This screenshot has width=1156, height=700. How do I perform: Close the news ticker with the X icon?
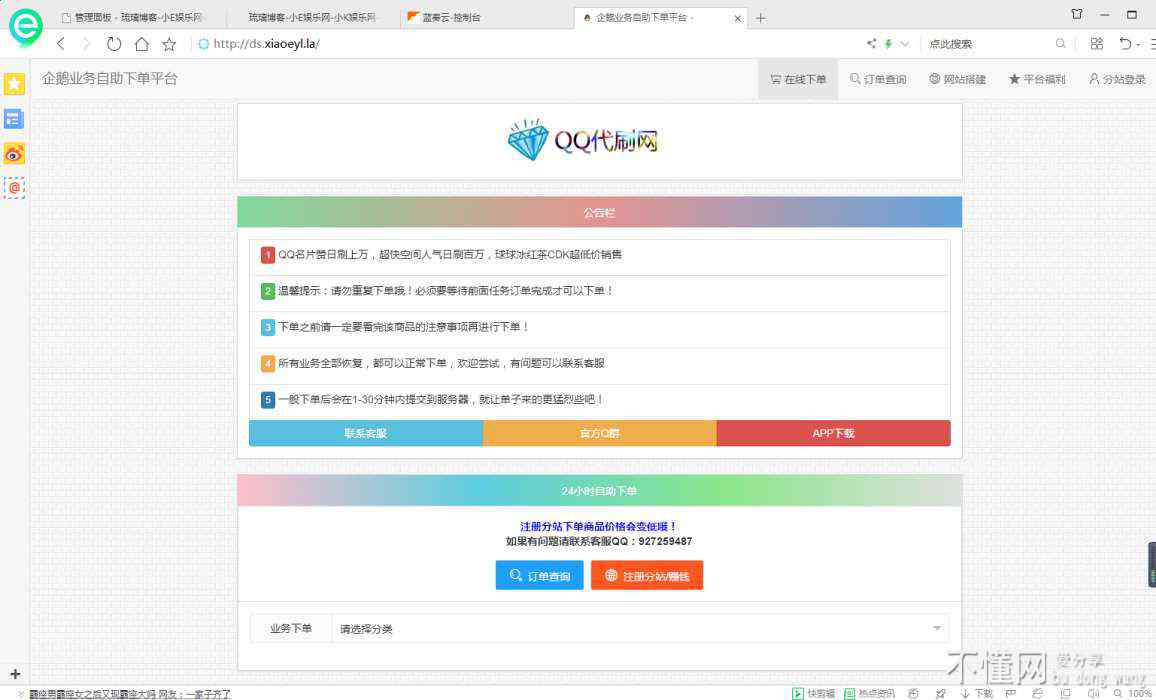(x=21, y=694)
